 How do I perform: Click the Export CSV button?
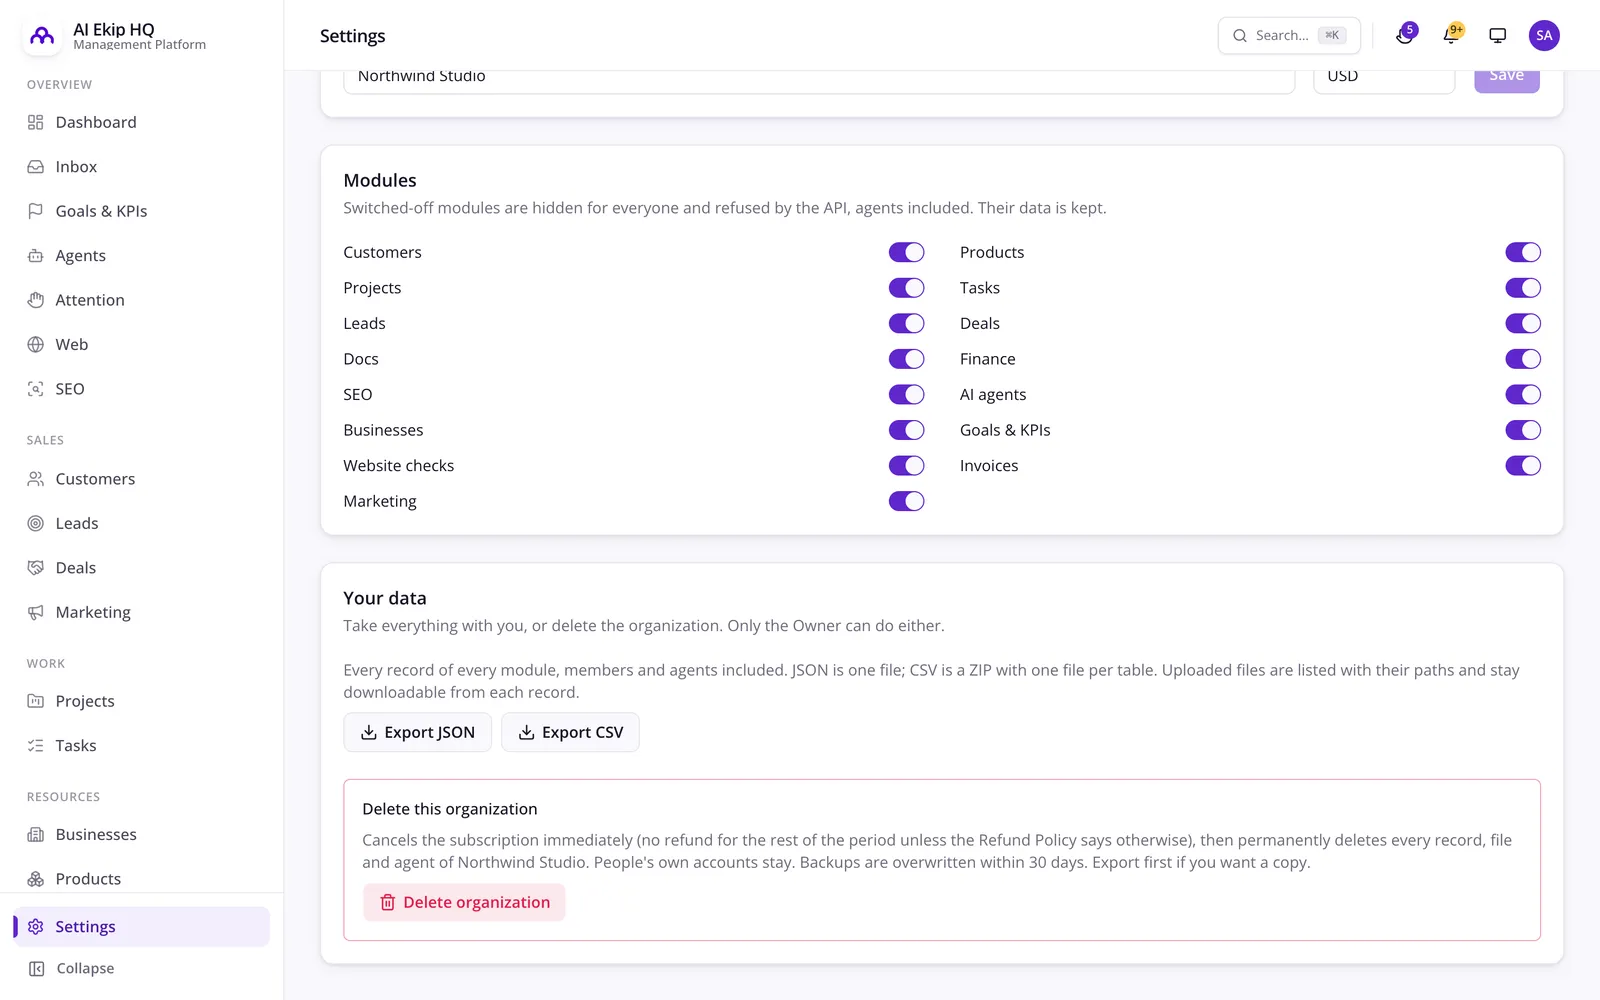click(x=570, y=732)
